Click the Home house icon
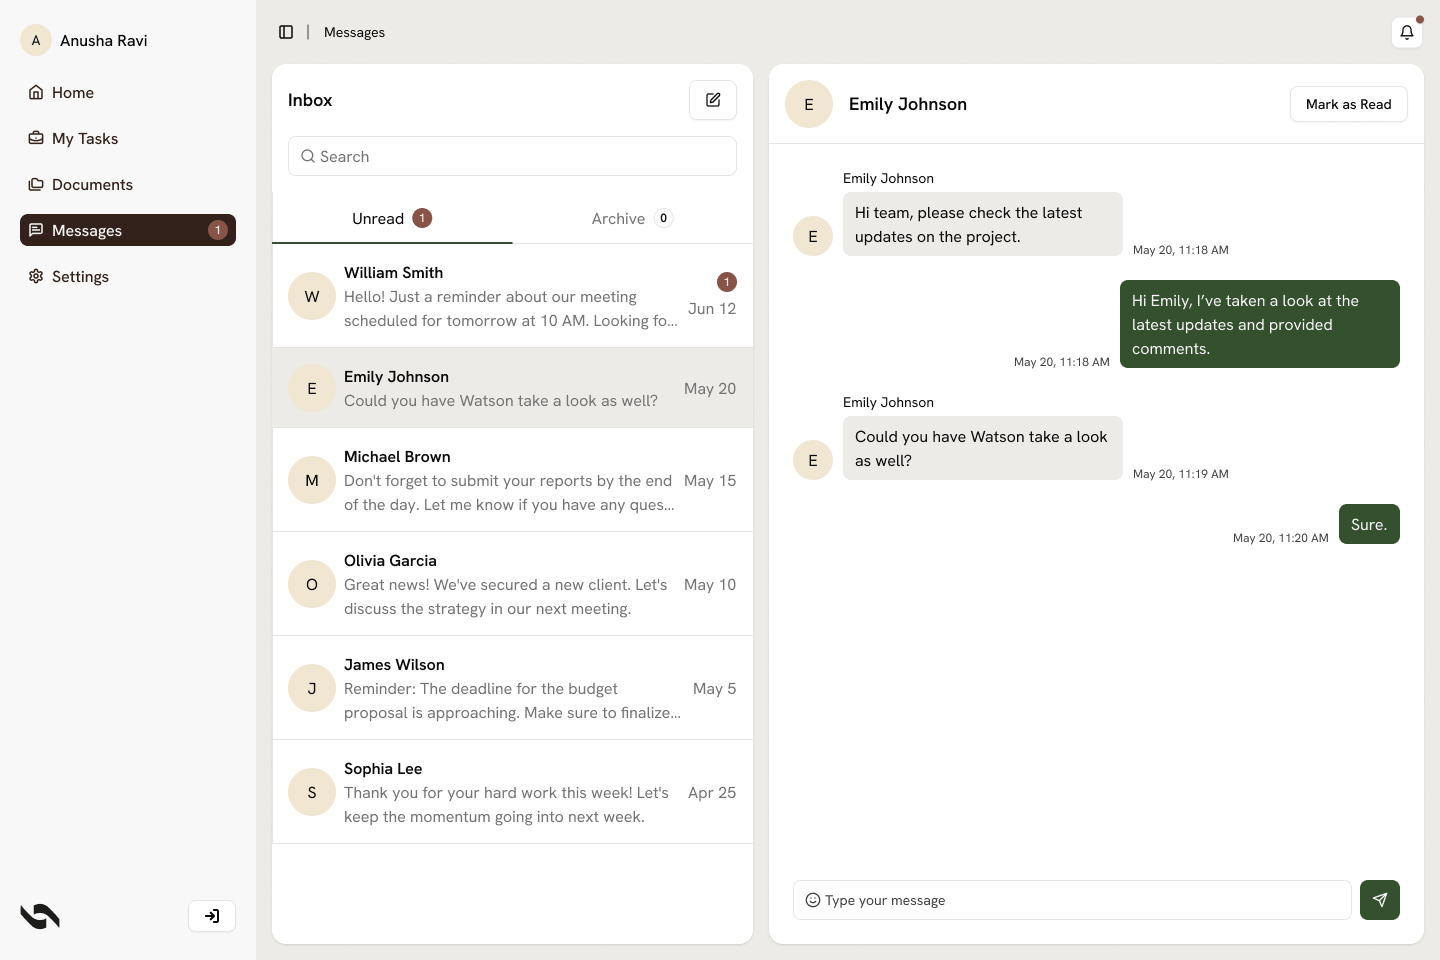This screenshot has width=1440, height=960. tap(36, 92)
